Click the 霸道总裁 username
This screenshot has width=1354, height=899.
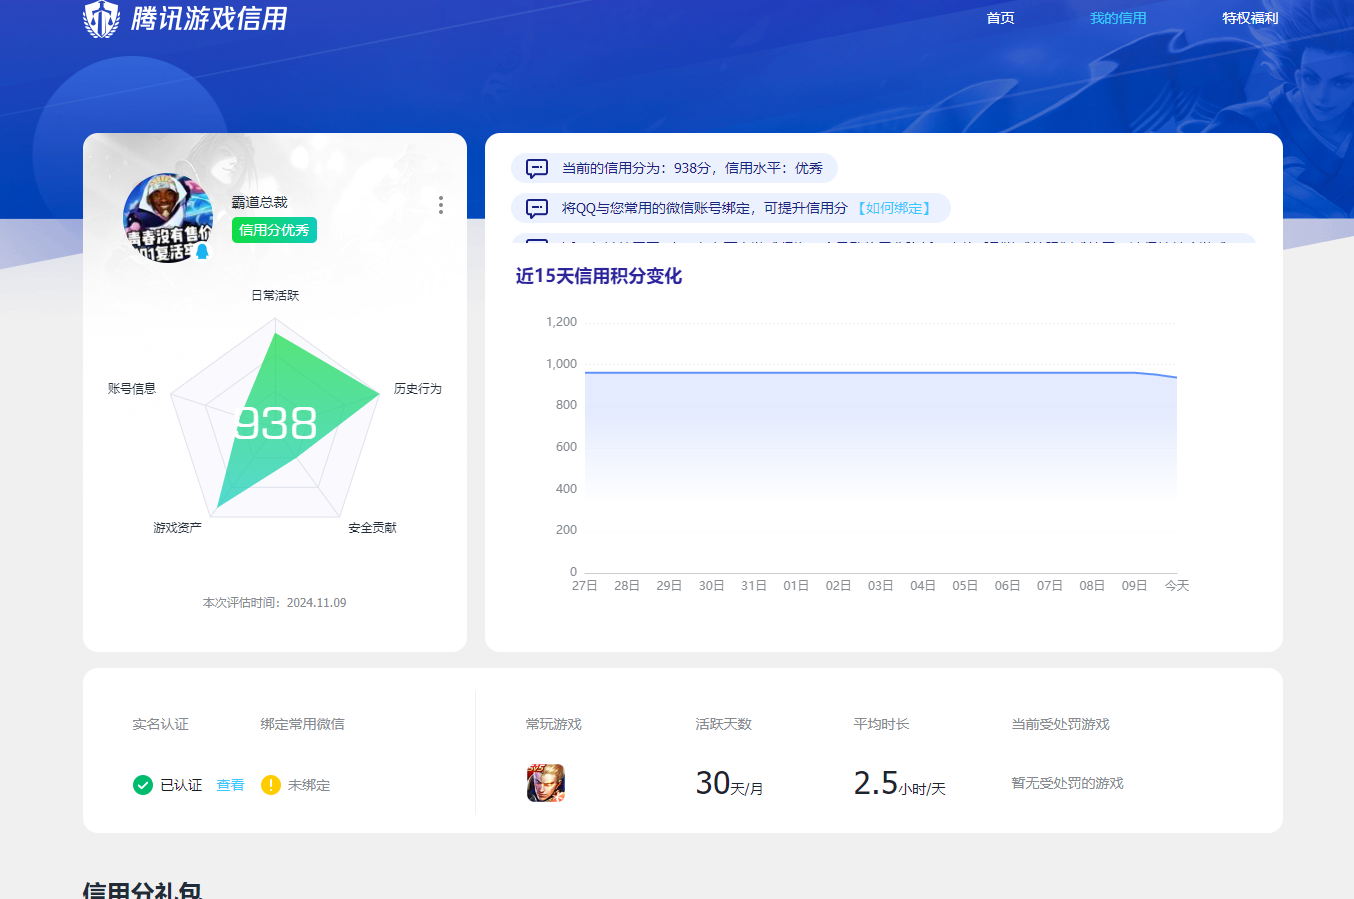[260, 202]
